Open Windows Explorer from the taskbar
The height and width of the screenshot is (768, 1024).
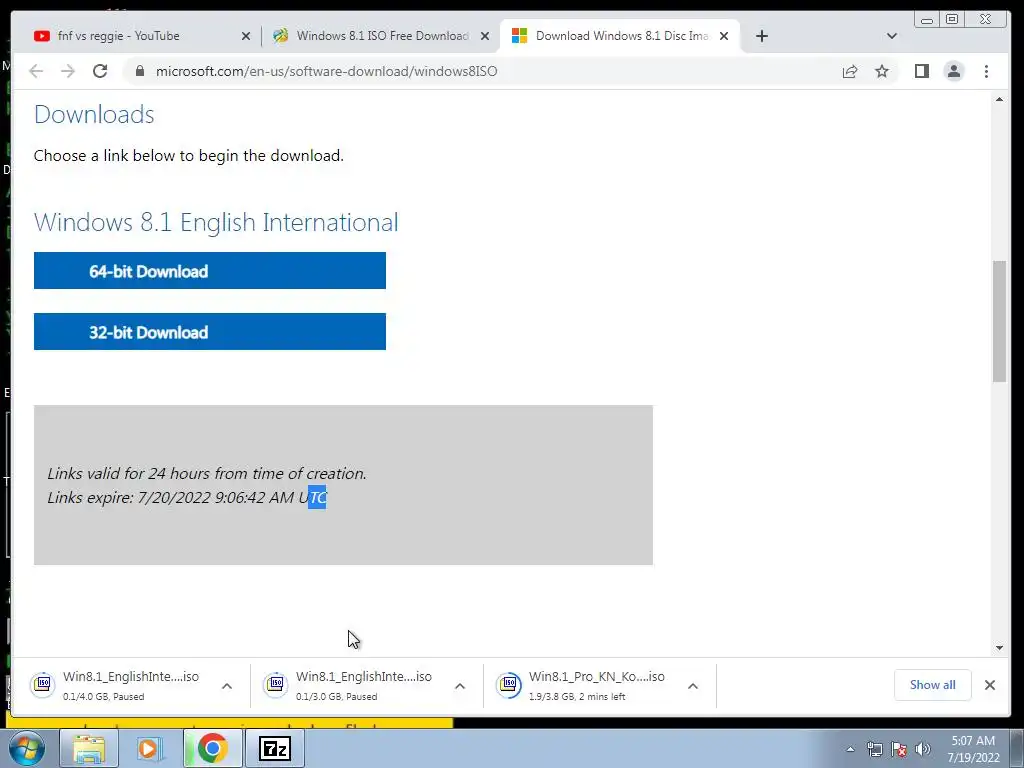[89, 748]
